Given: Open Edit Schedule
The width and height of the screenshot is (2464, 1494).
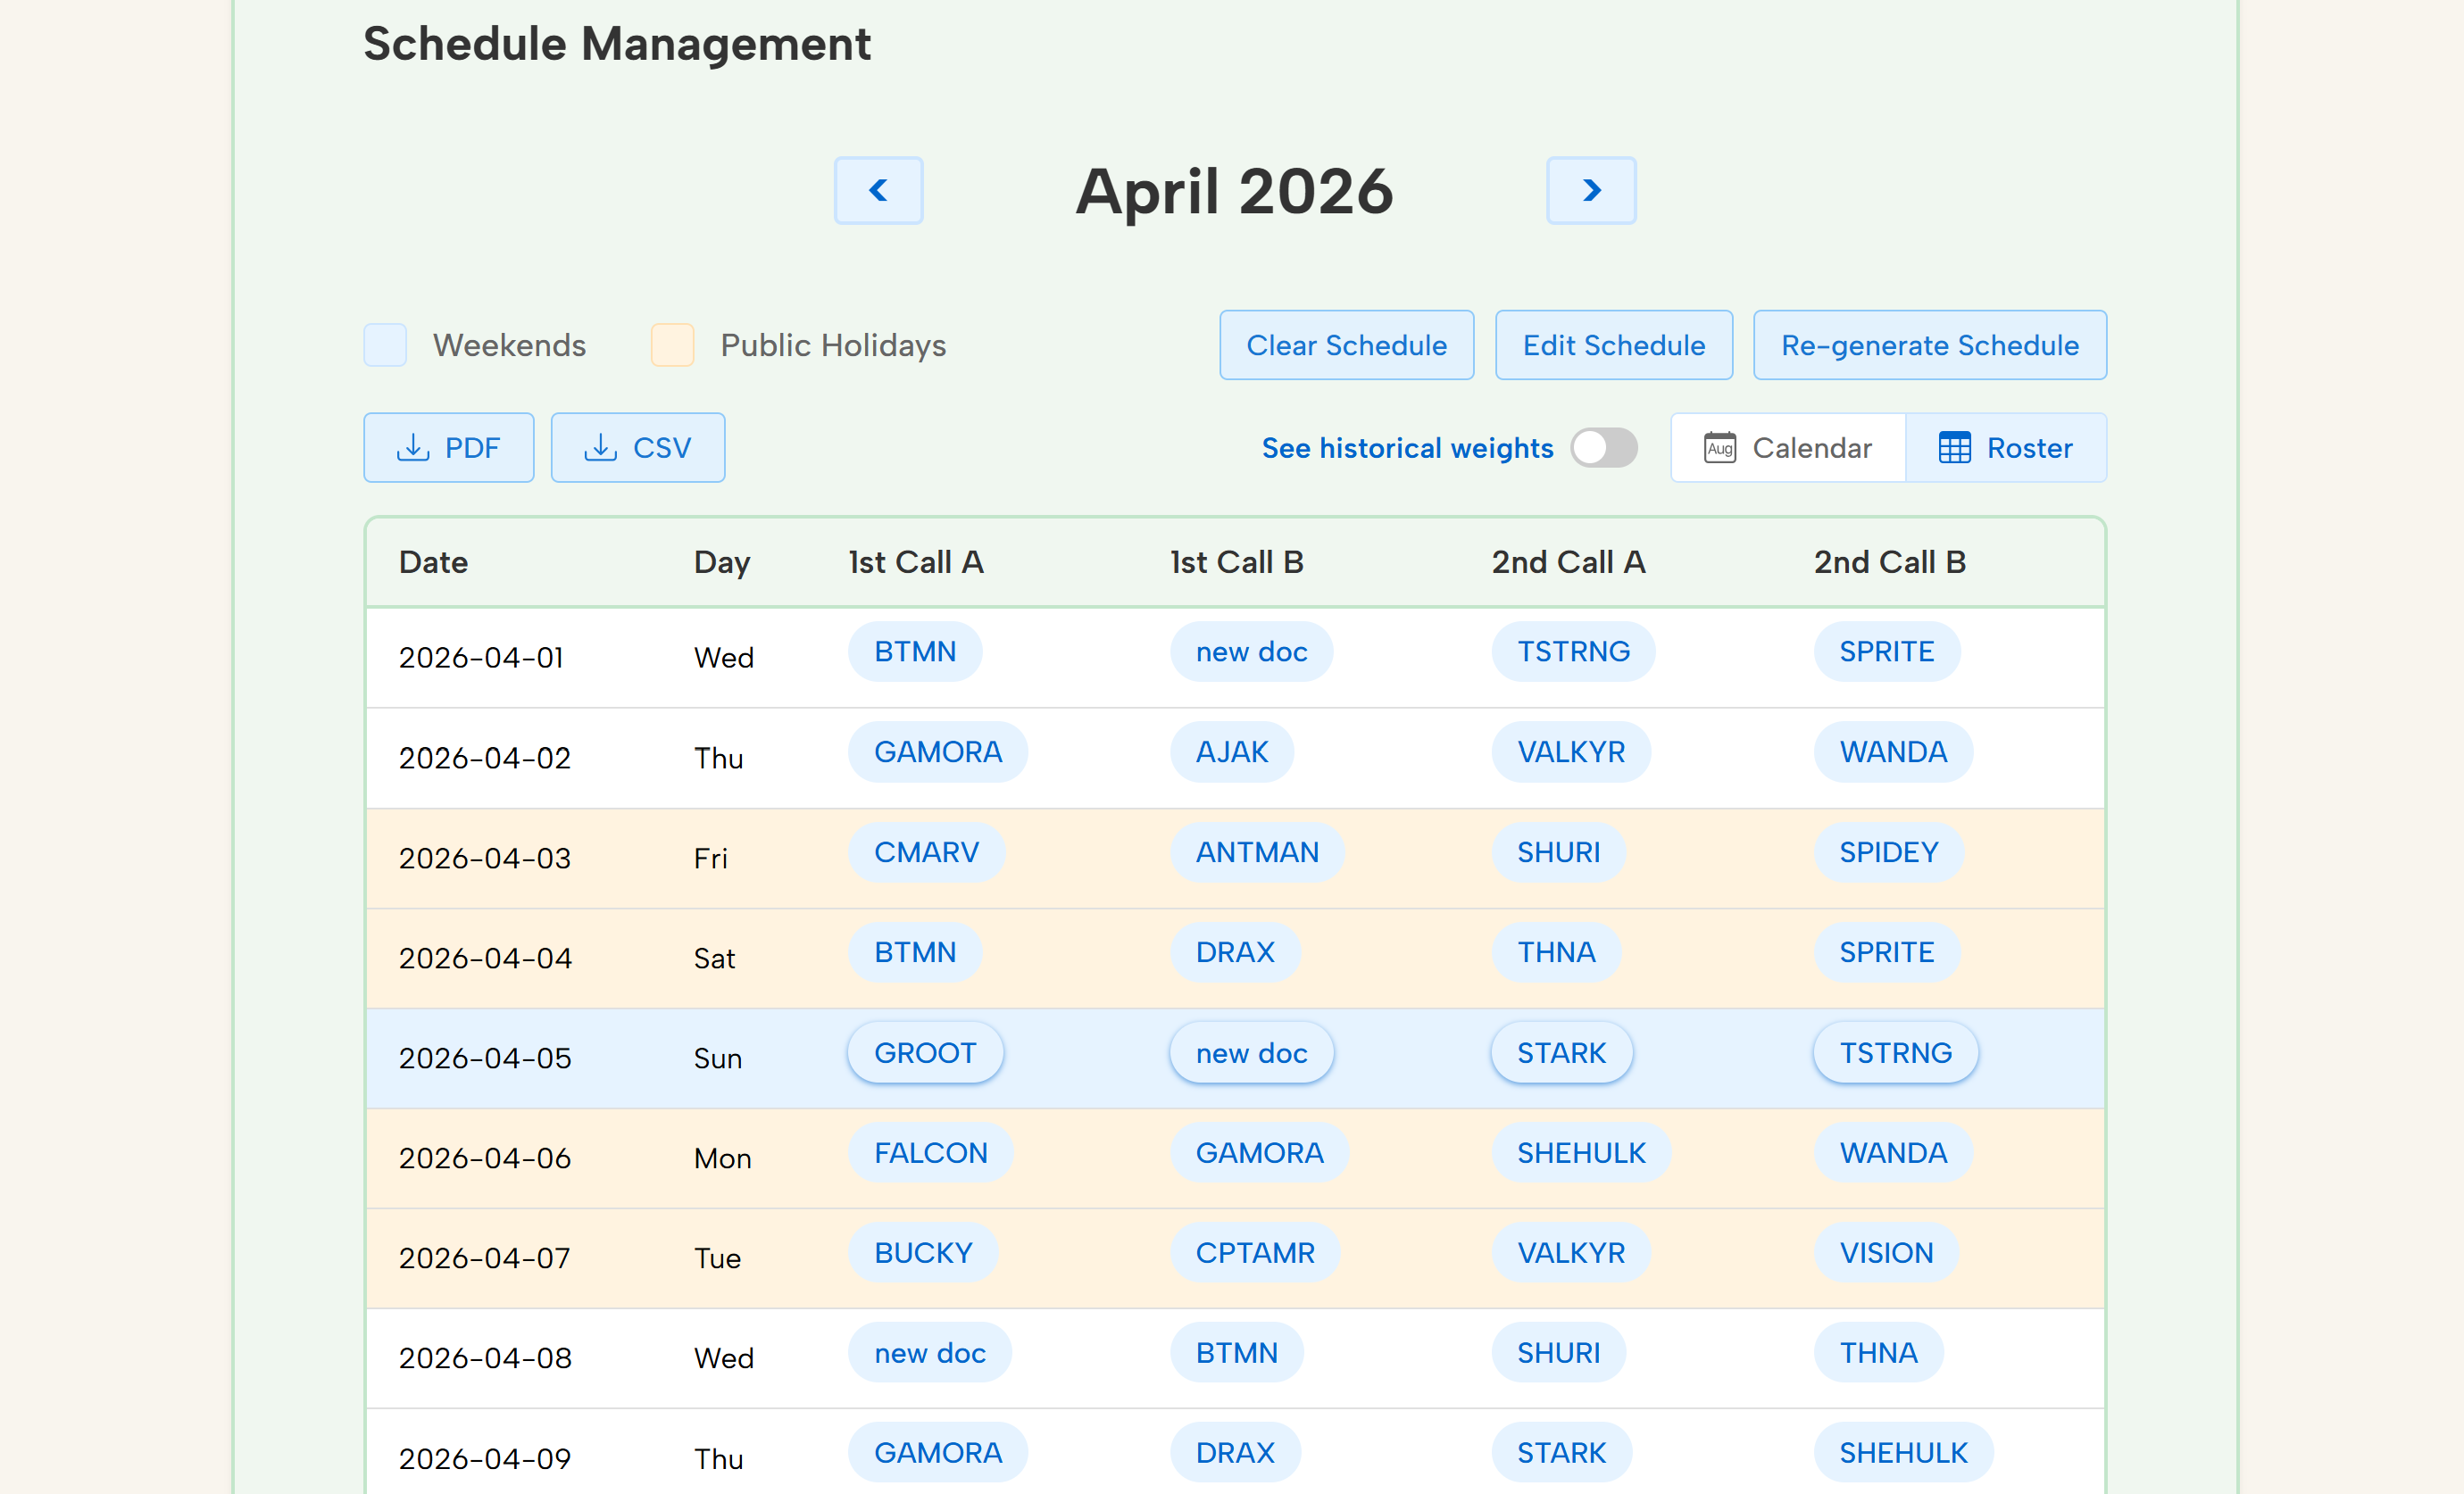Looking at the screenshot, I should pyautogui.click(x=1613, y=345).
